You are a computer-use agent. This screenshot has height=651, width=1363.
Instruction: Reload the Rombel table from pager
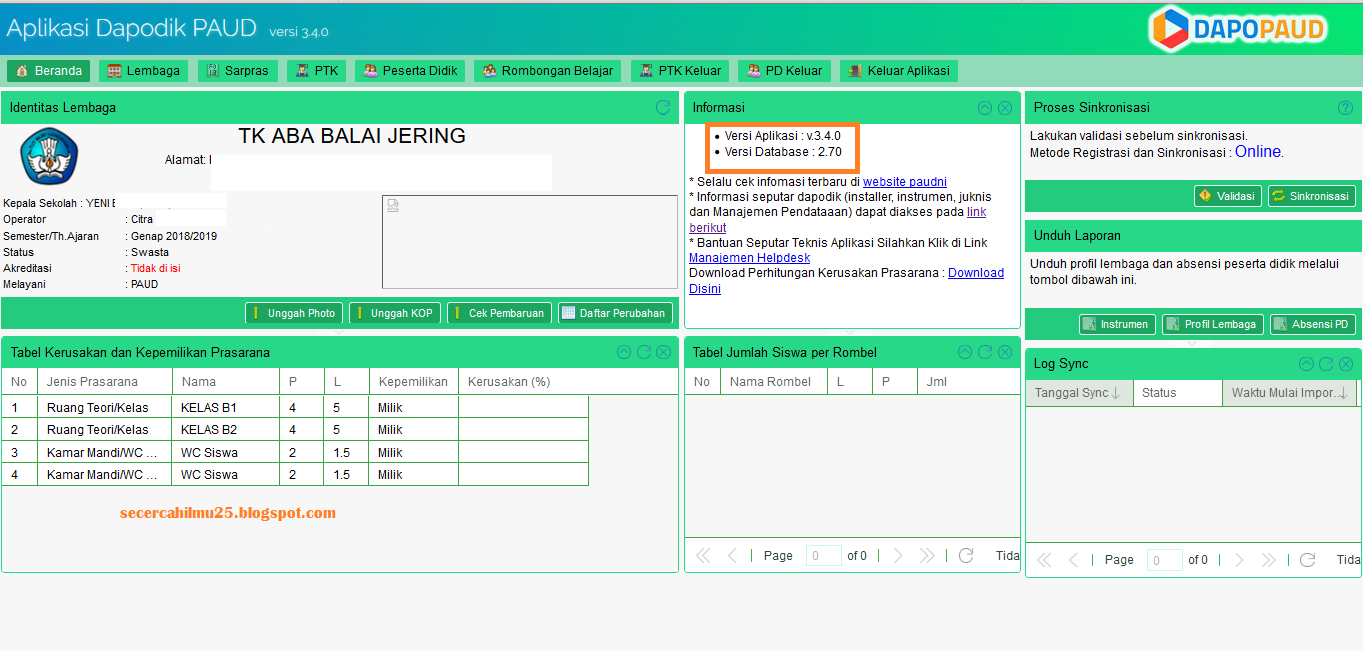pyautogui.click(x=966, y=555)
